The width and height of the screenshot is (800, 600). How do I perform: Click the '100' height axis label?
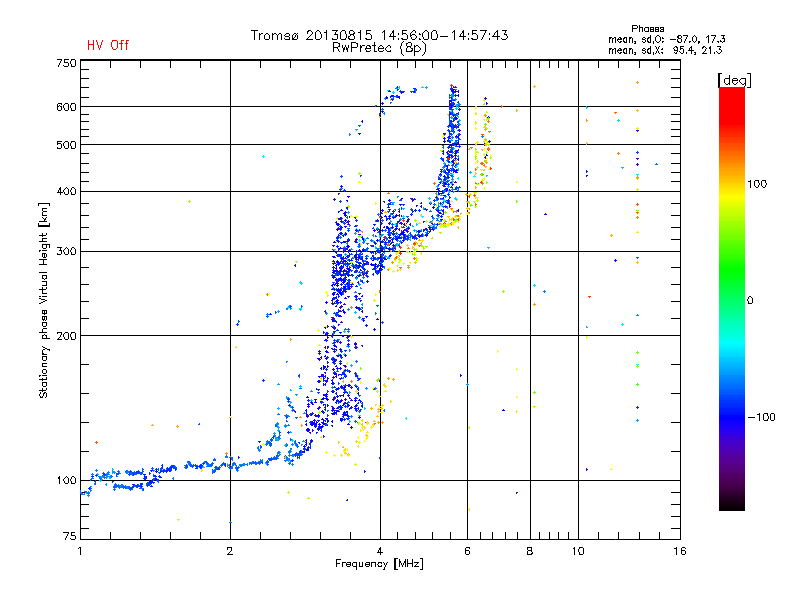[66, 481]
